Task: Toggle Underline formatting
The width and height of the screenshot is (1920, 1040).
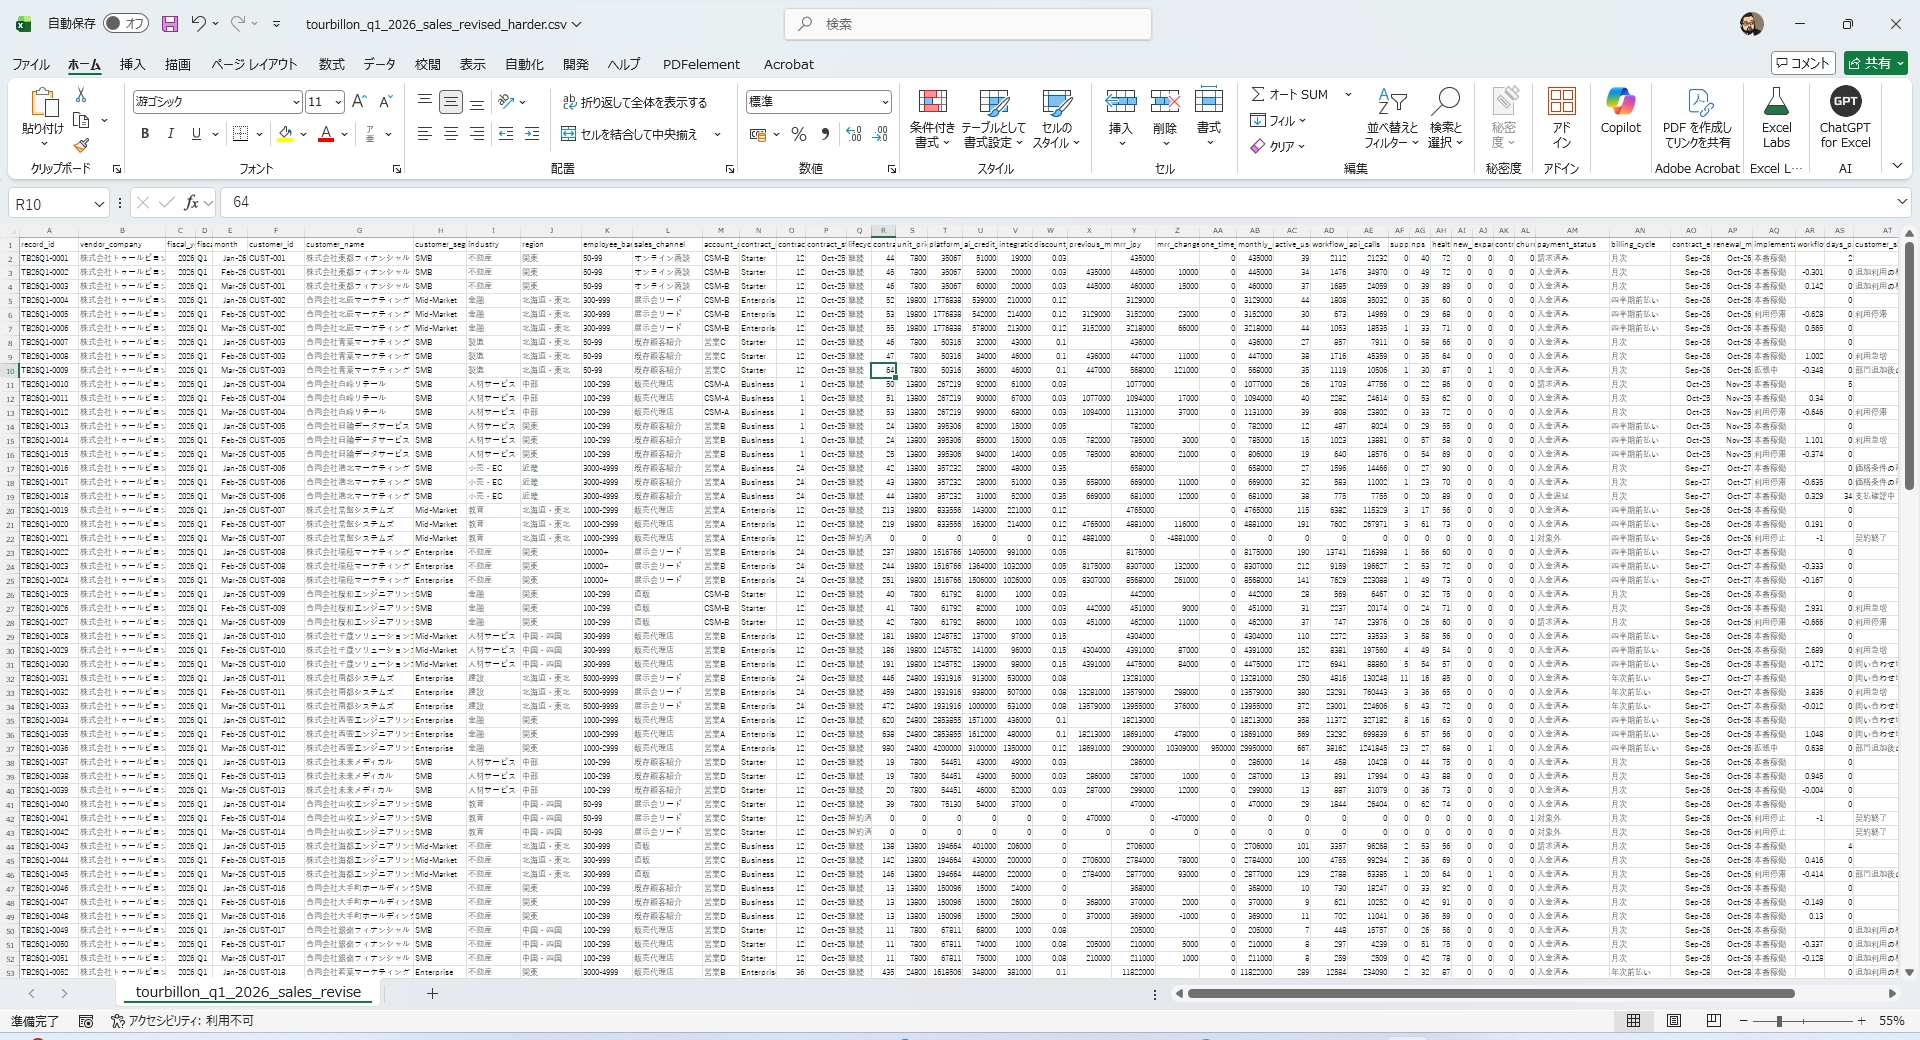Action: tap(196, 134)
